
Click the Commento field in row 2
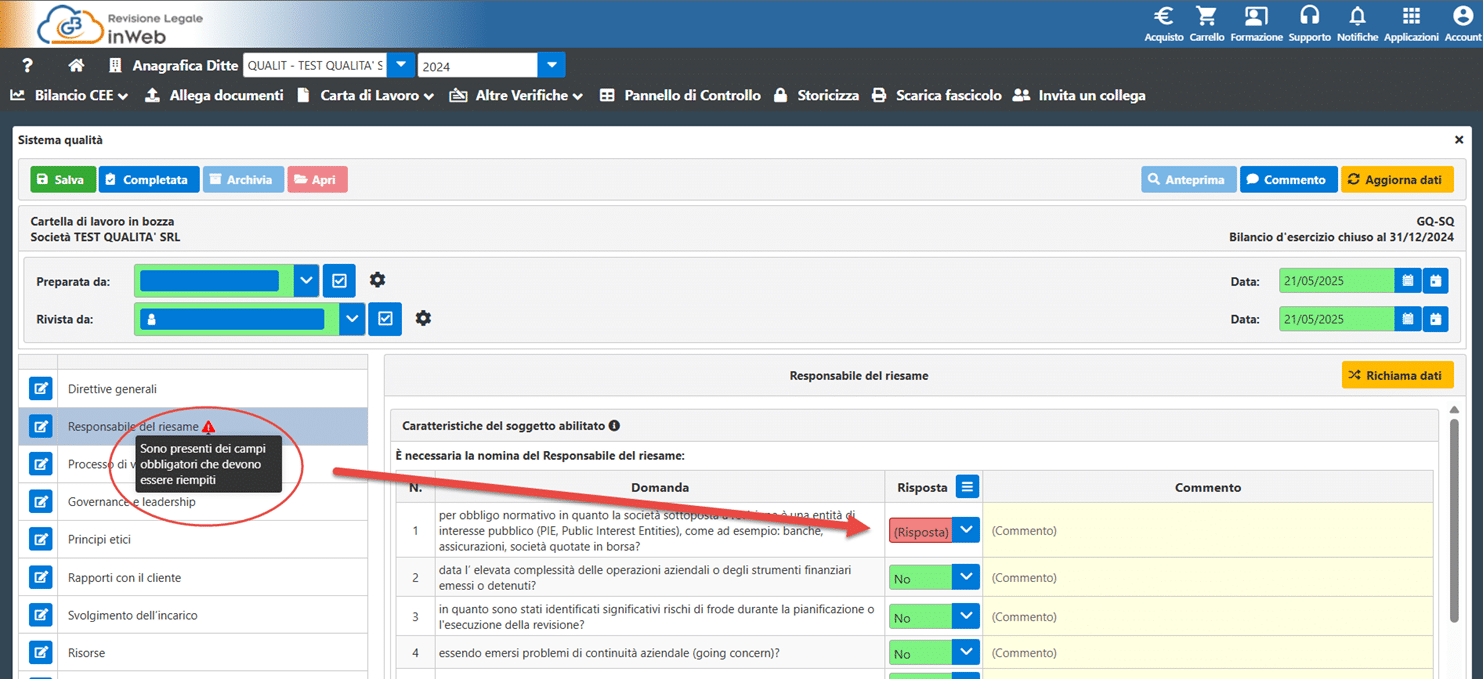(1207, 578)
